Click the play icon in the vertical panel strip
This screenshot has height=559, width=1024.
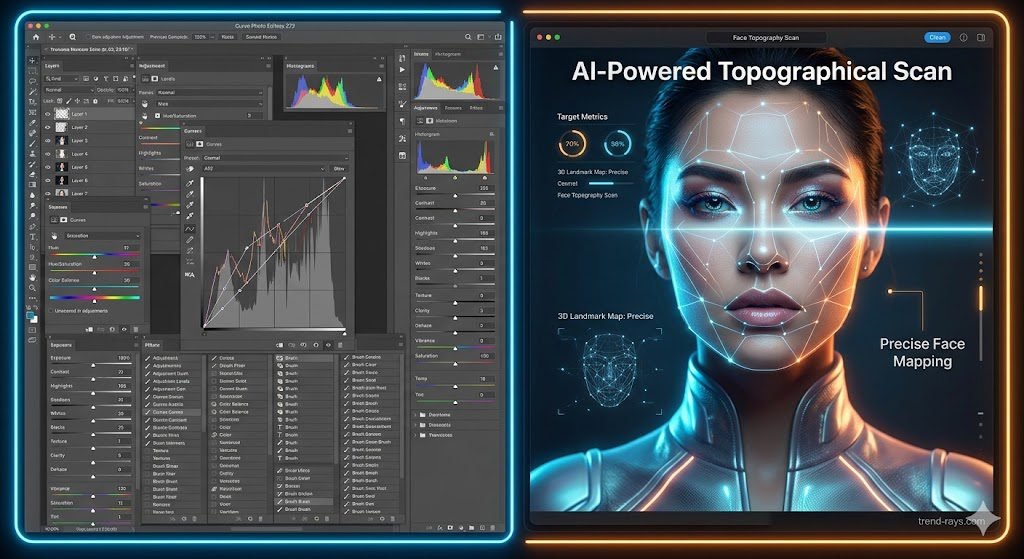click(402, 70)
